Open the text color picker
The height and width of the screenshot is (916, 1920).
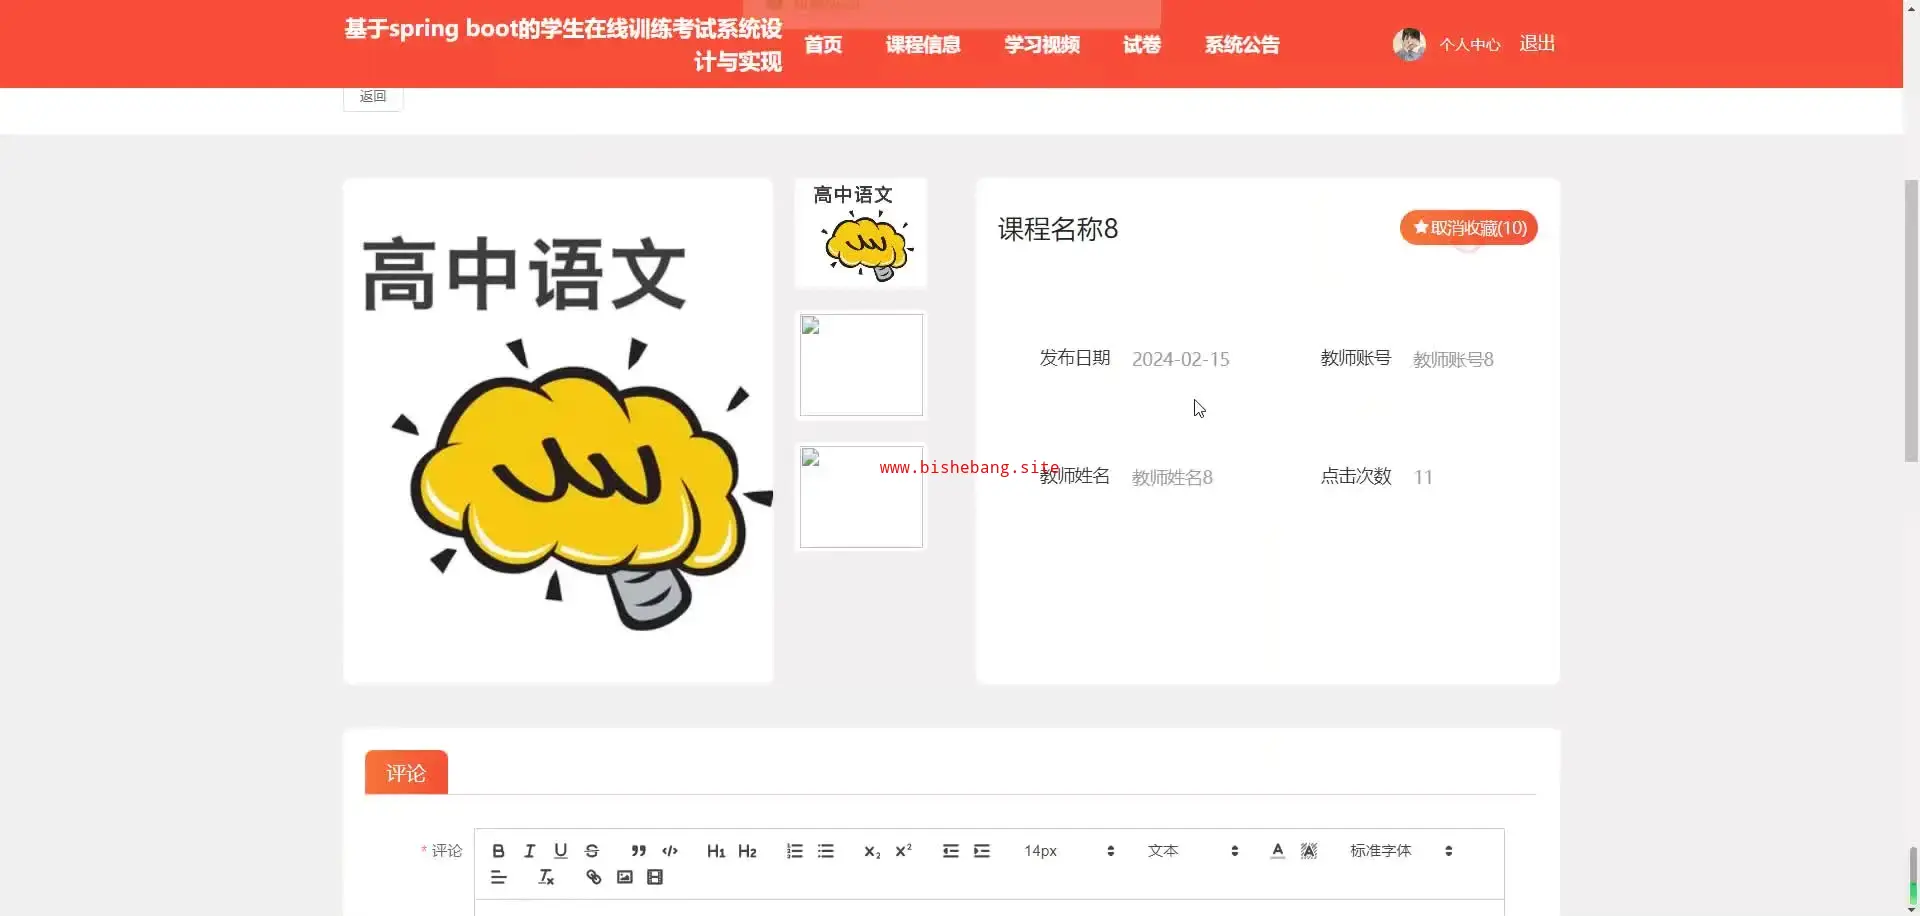[x=1278, y=851]
